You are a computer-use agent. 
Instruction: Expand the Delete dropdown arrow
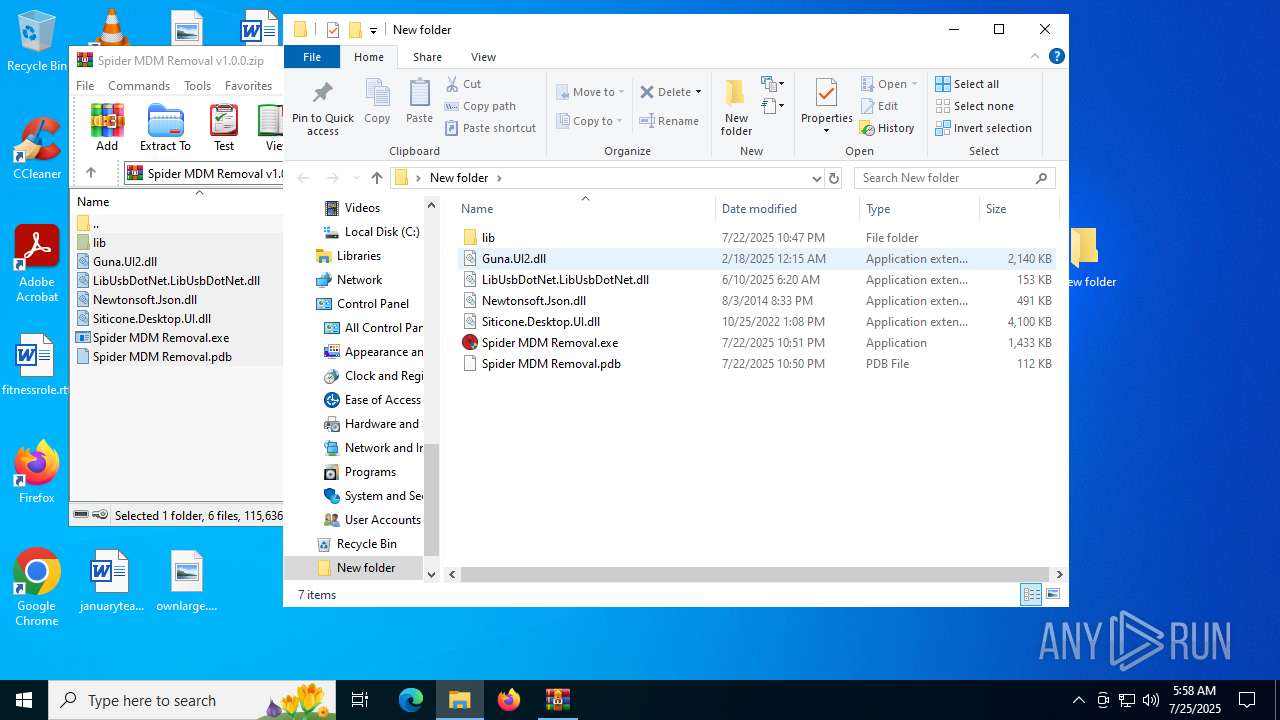698,92
